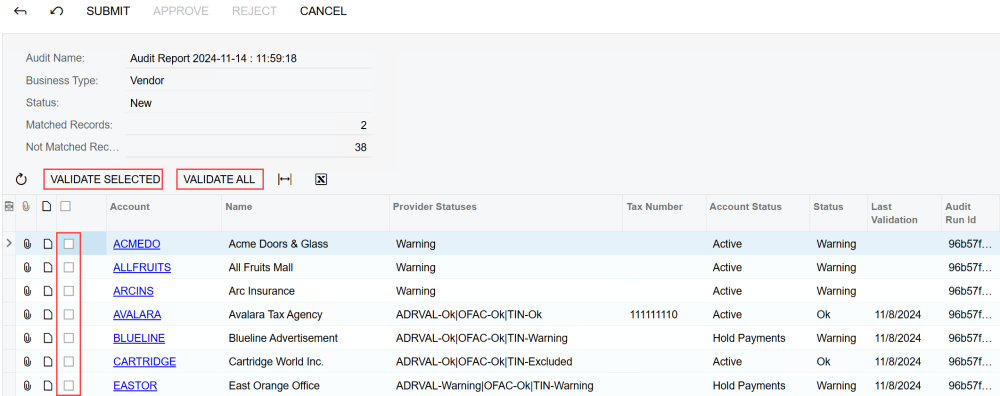Click the note document icon for ACMEDO
1000x396 pixels.
[x=47, y=244]
